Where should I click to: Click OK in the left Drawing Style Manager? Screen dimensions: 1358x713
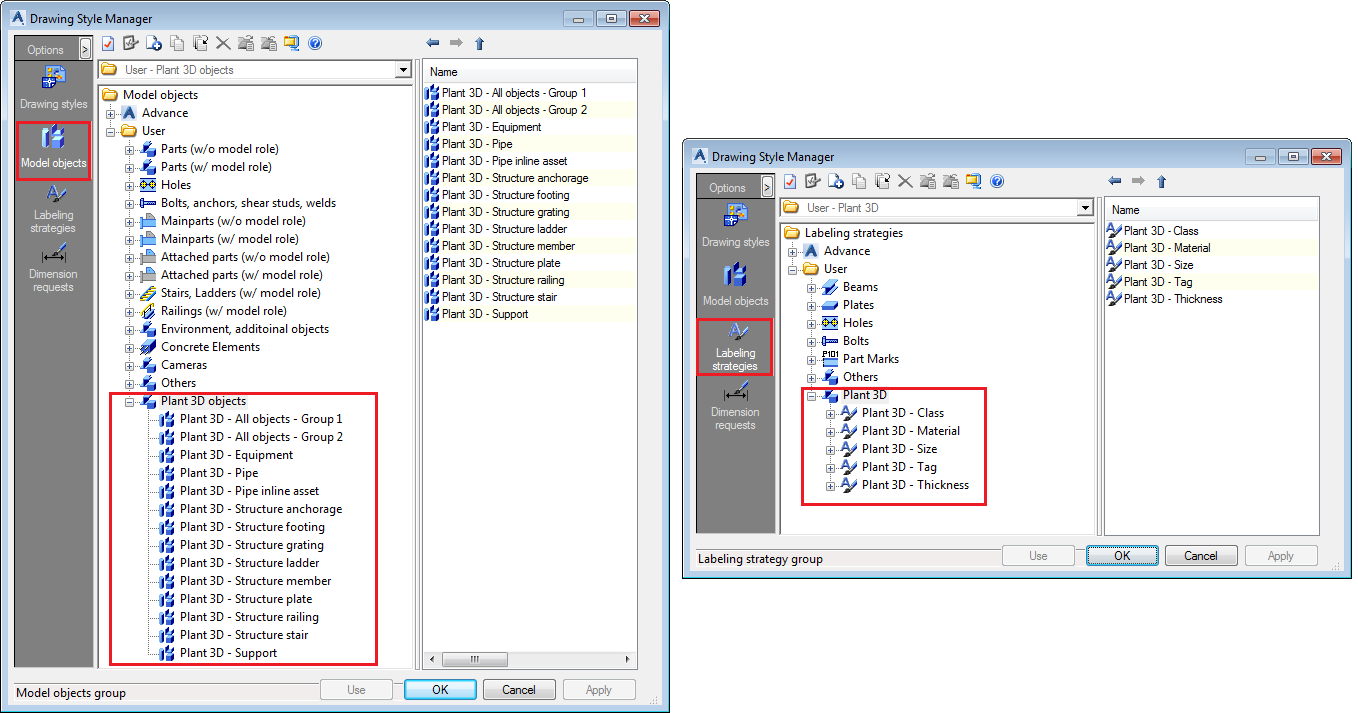(x=440, y=689)
